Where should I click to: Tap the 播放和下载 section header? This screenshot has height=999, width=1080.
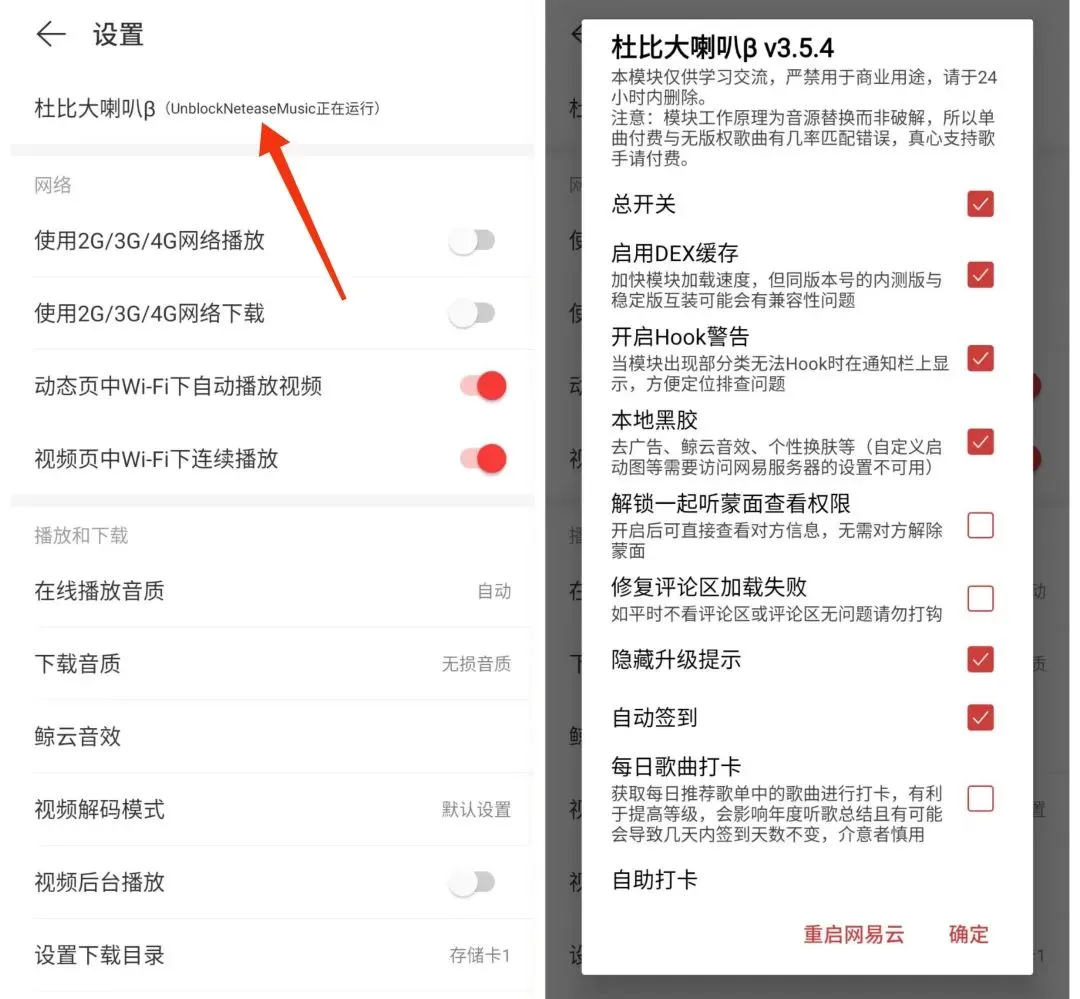click(x=81, y=535)
